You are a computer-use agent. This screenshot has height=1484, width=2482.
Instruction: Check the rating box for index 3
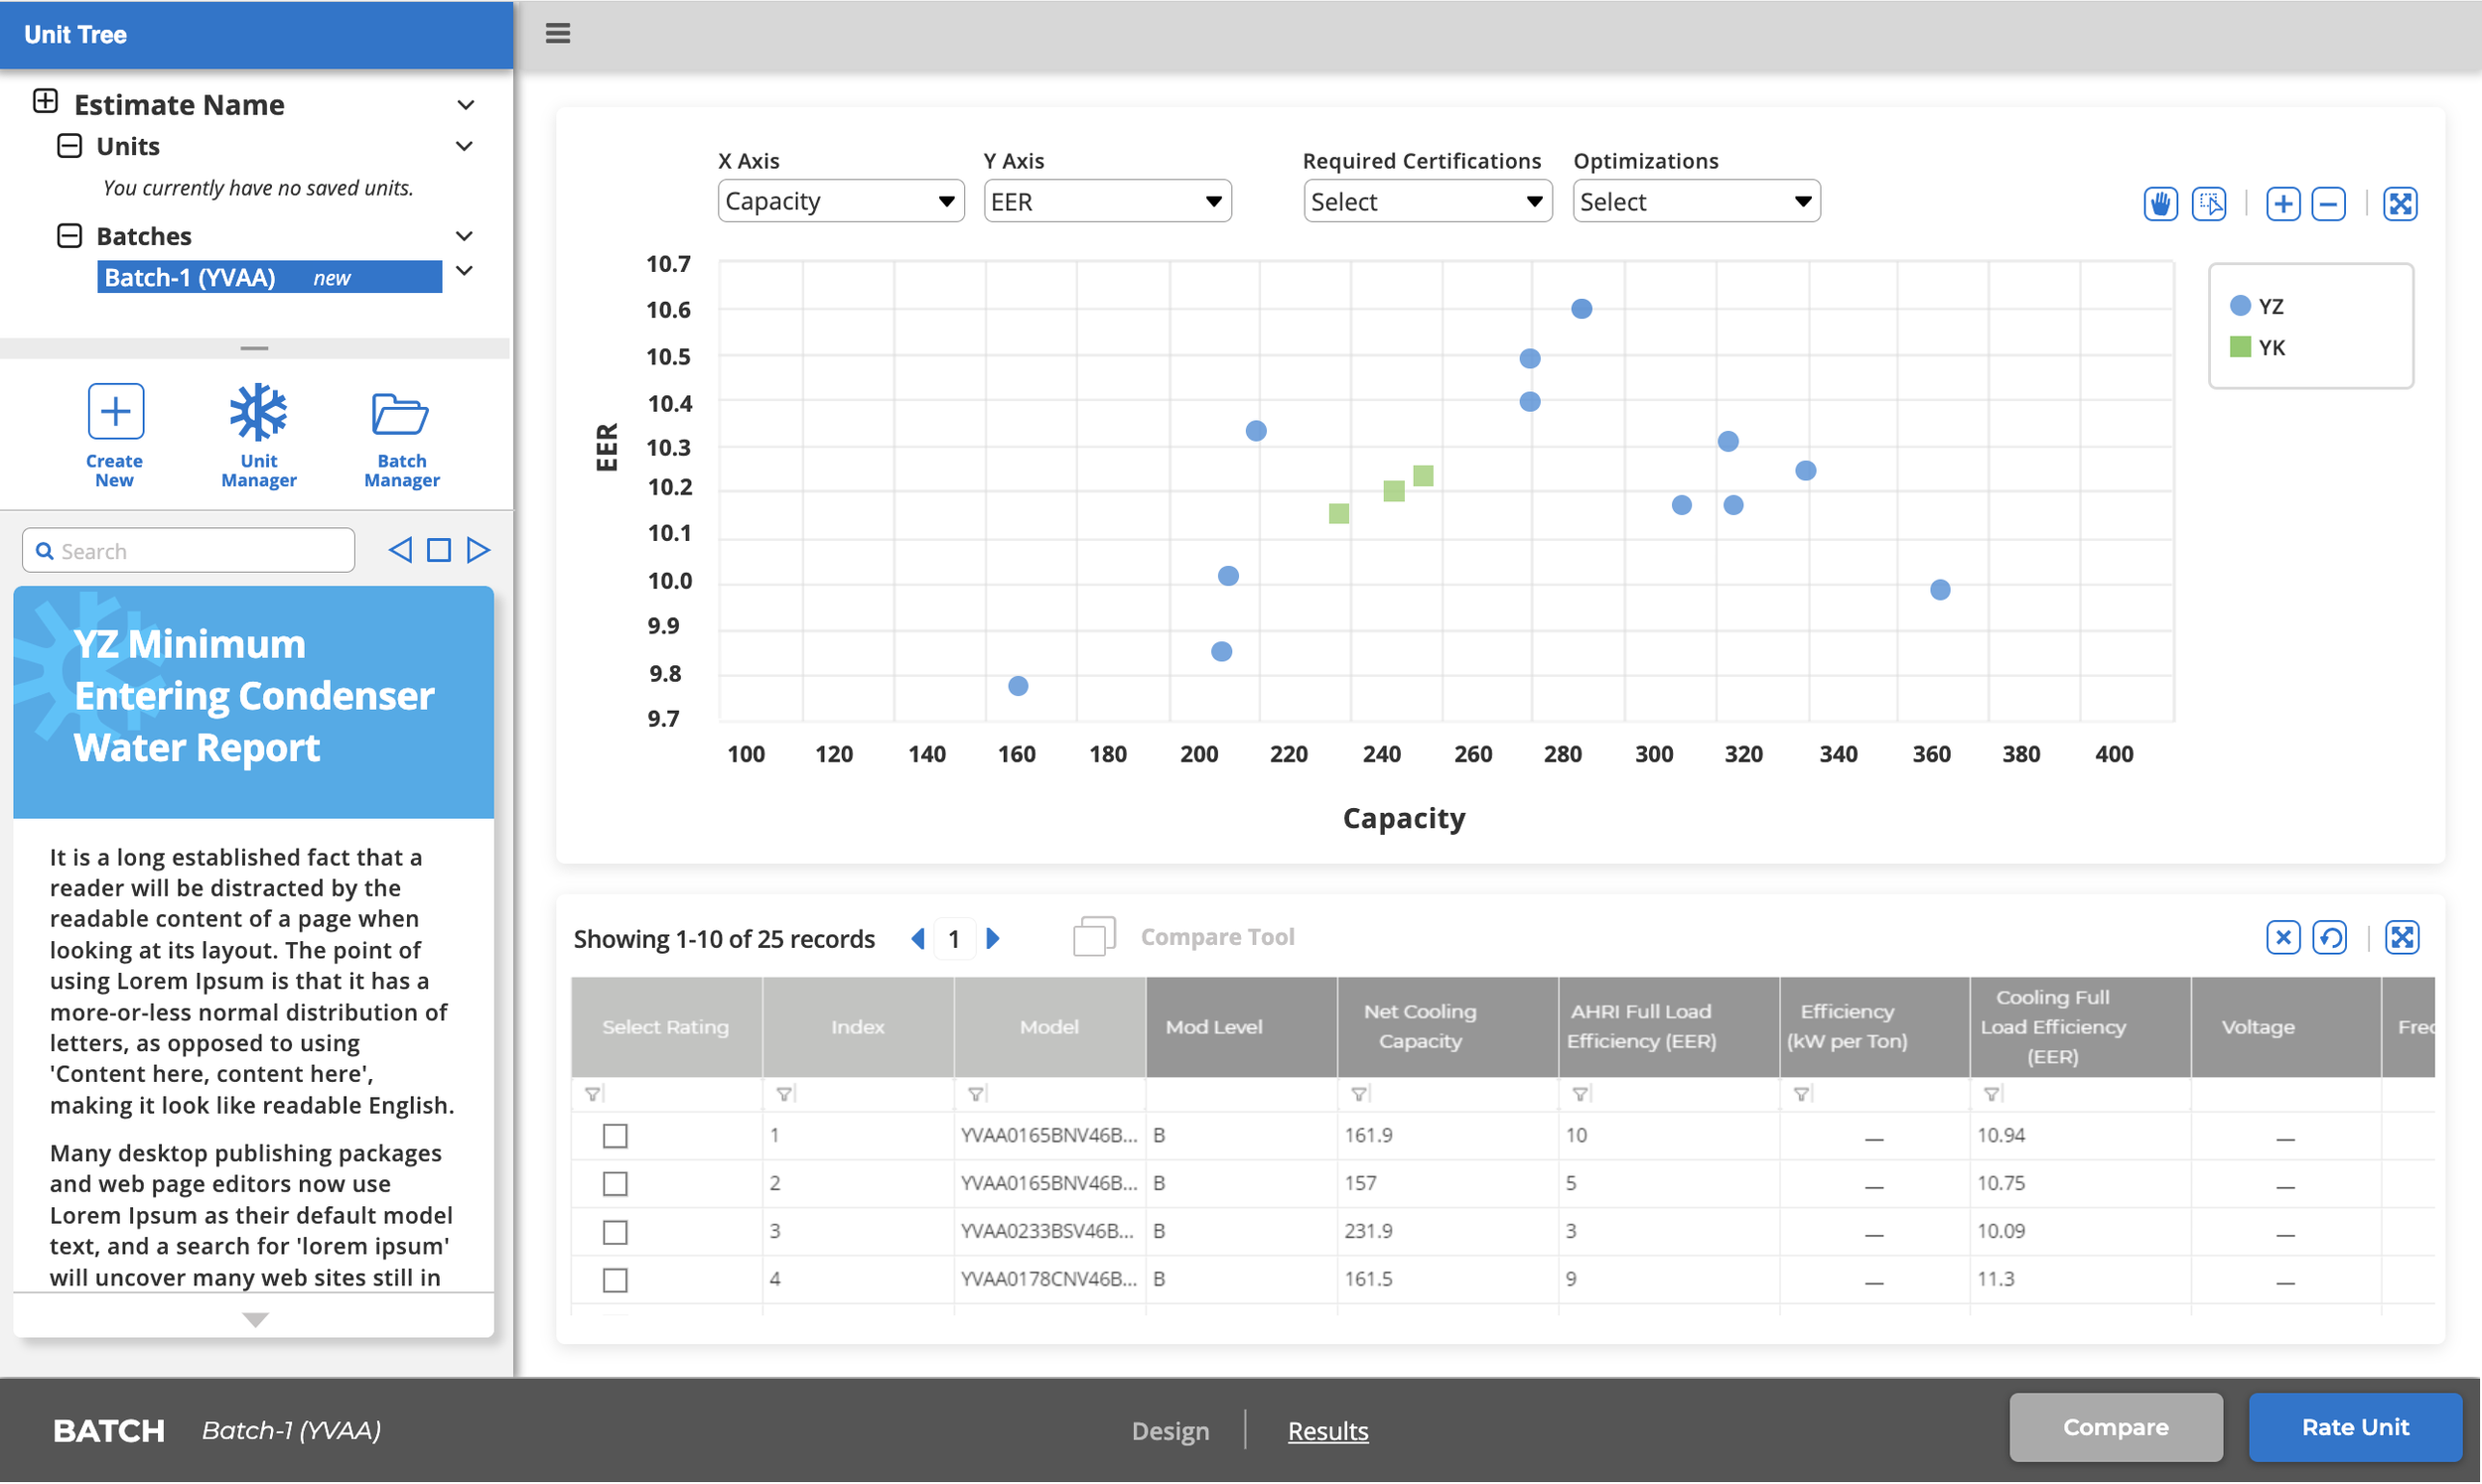point(615,1233)
